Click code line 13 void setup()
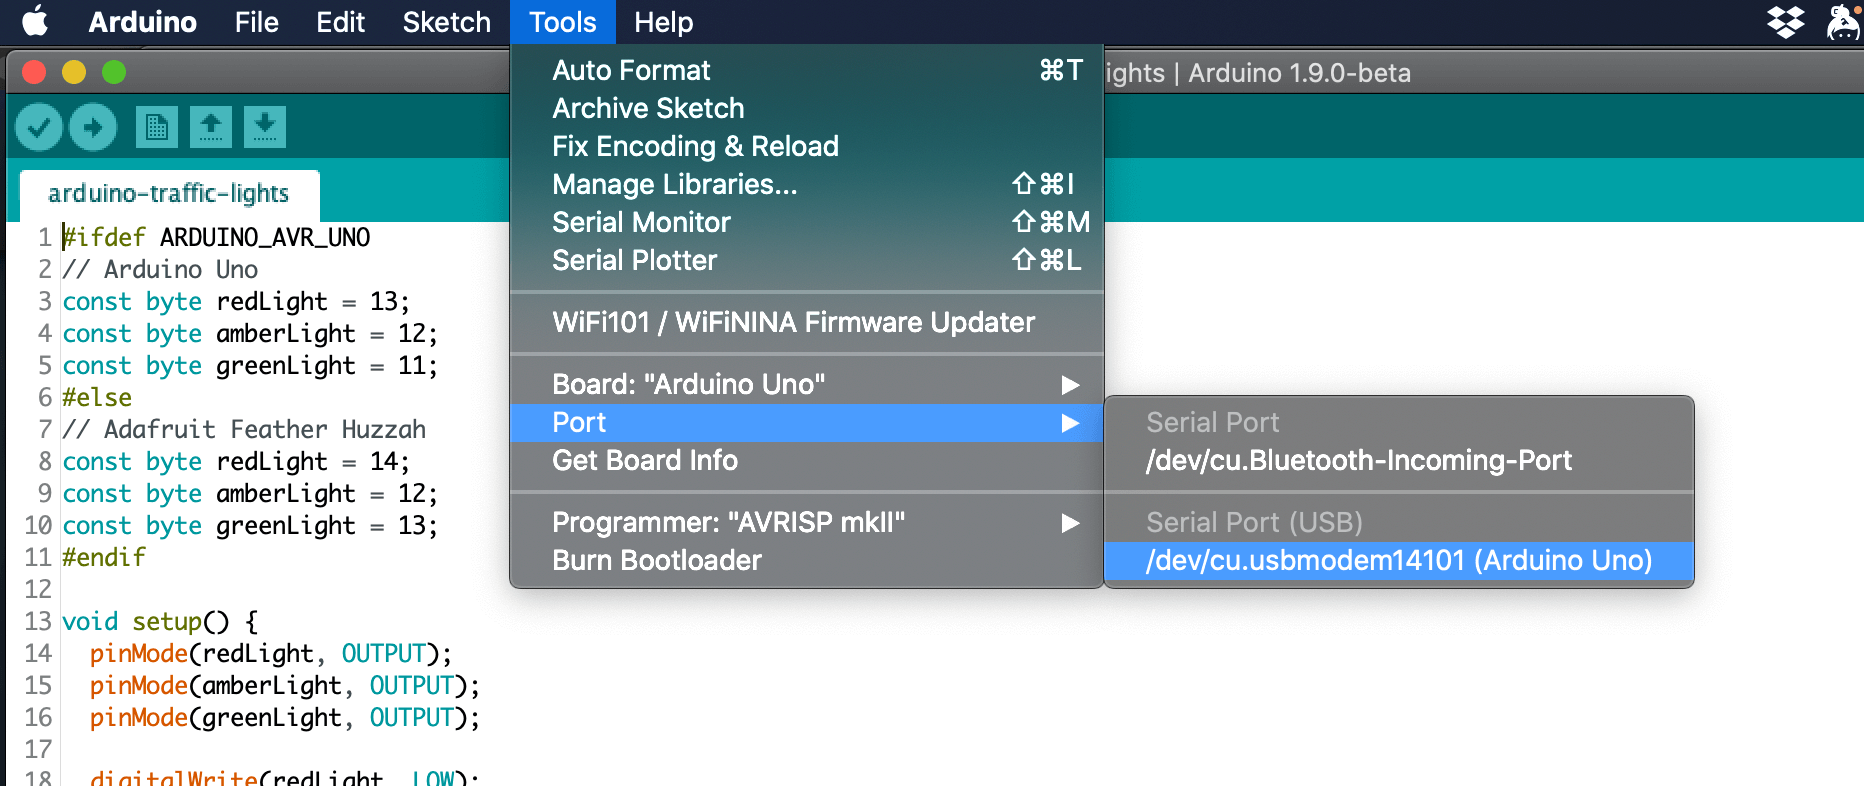Screen dimensions: 1864x786 [160, 621]
